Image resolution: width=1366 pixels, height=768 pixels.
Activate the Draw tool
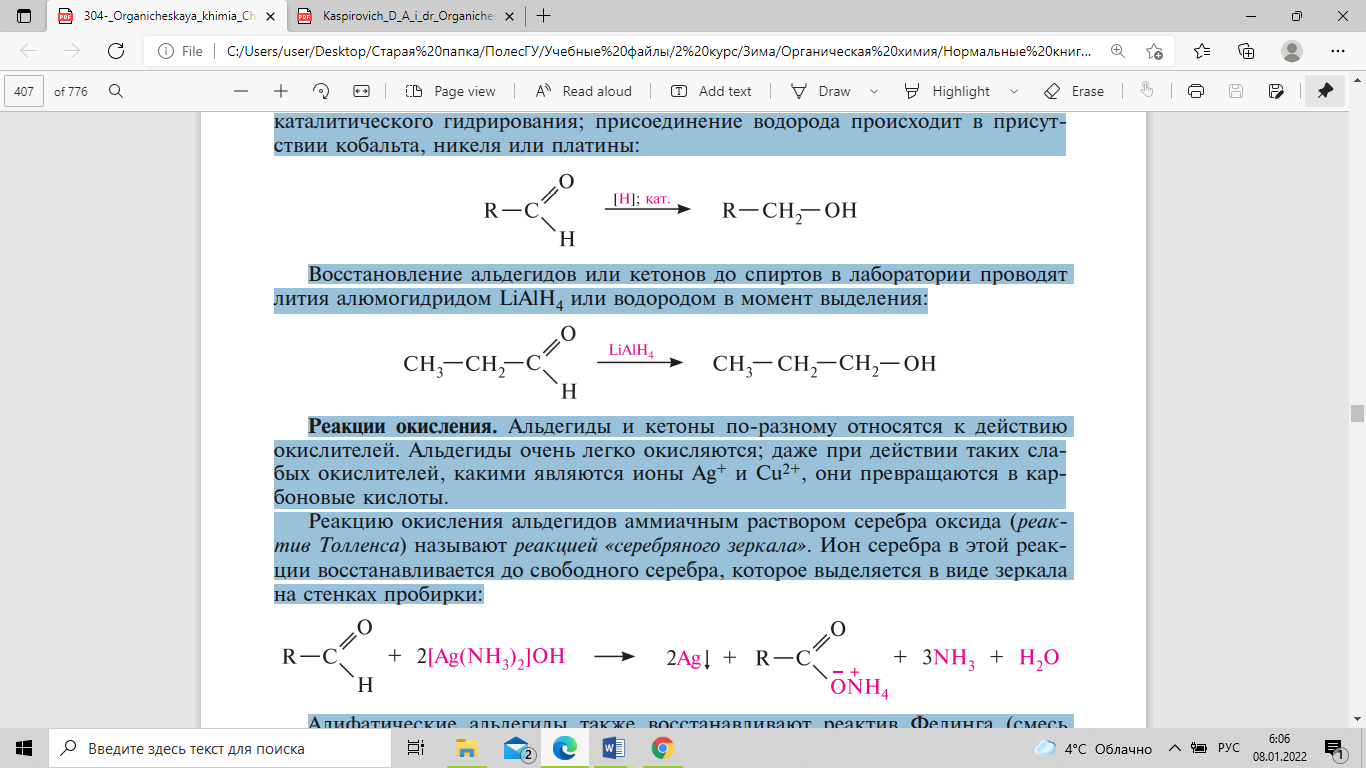[820, 91]
